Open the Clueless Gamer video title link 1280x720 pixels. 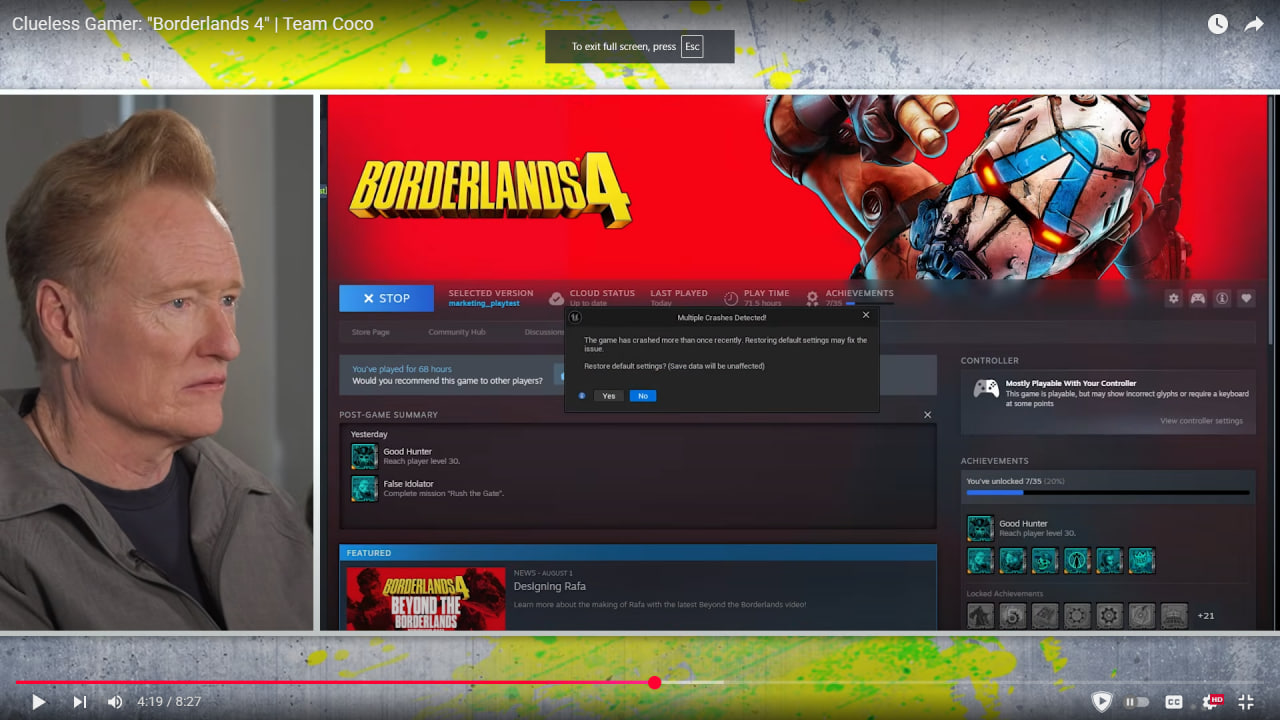click(x=193, y=24)
